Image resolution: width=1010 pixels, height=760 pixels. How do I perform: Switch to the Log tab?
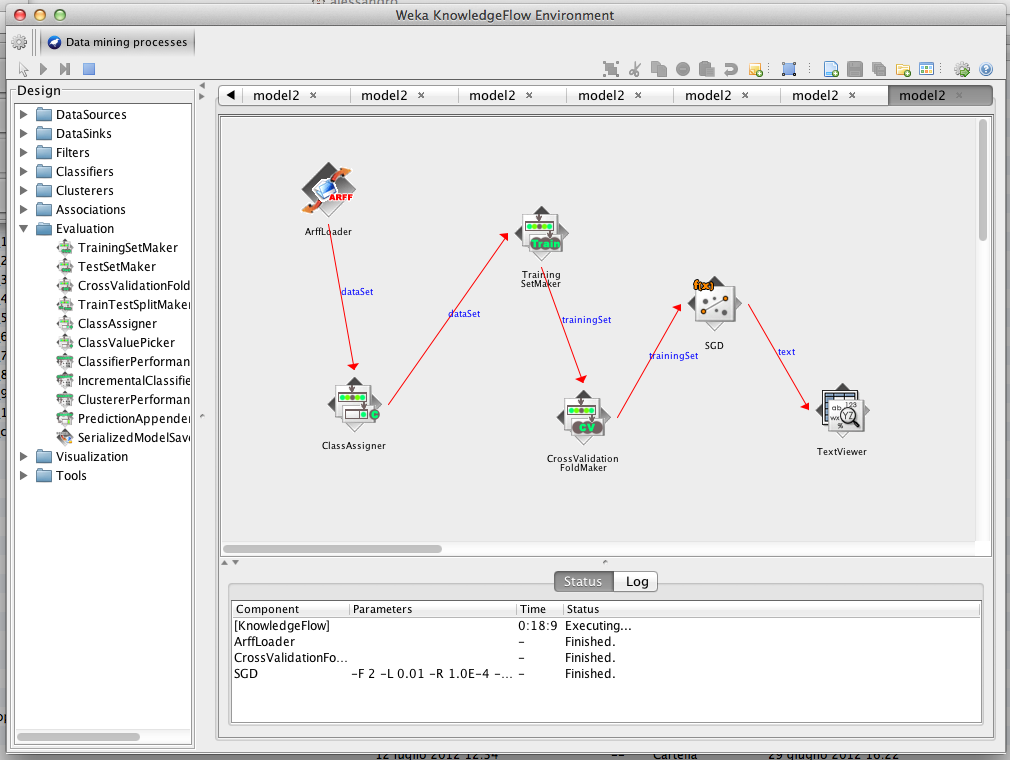(636, 581)
